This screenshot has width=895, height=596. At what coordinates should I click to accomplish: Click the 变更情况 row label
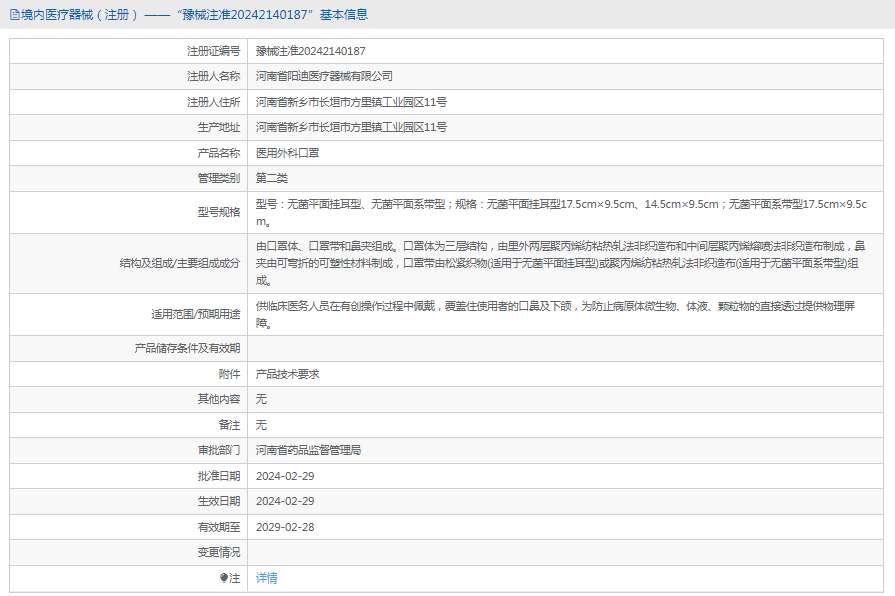[x=219, y=553]
